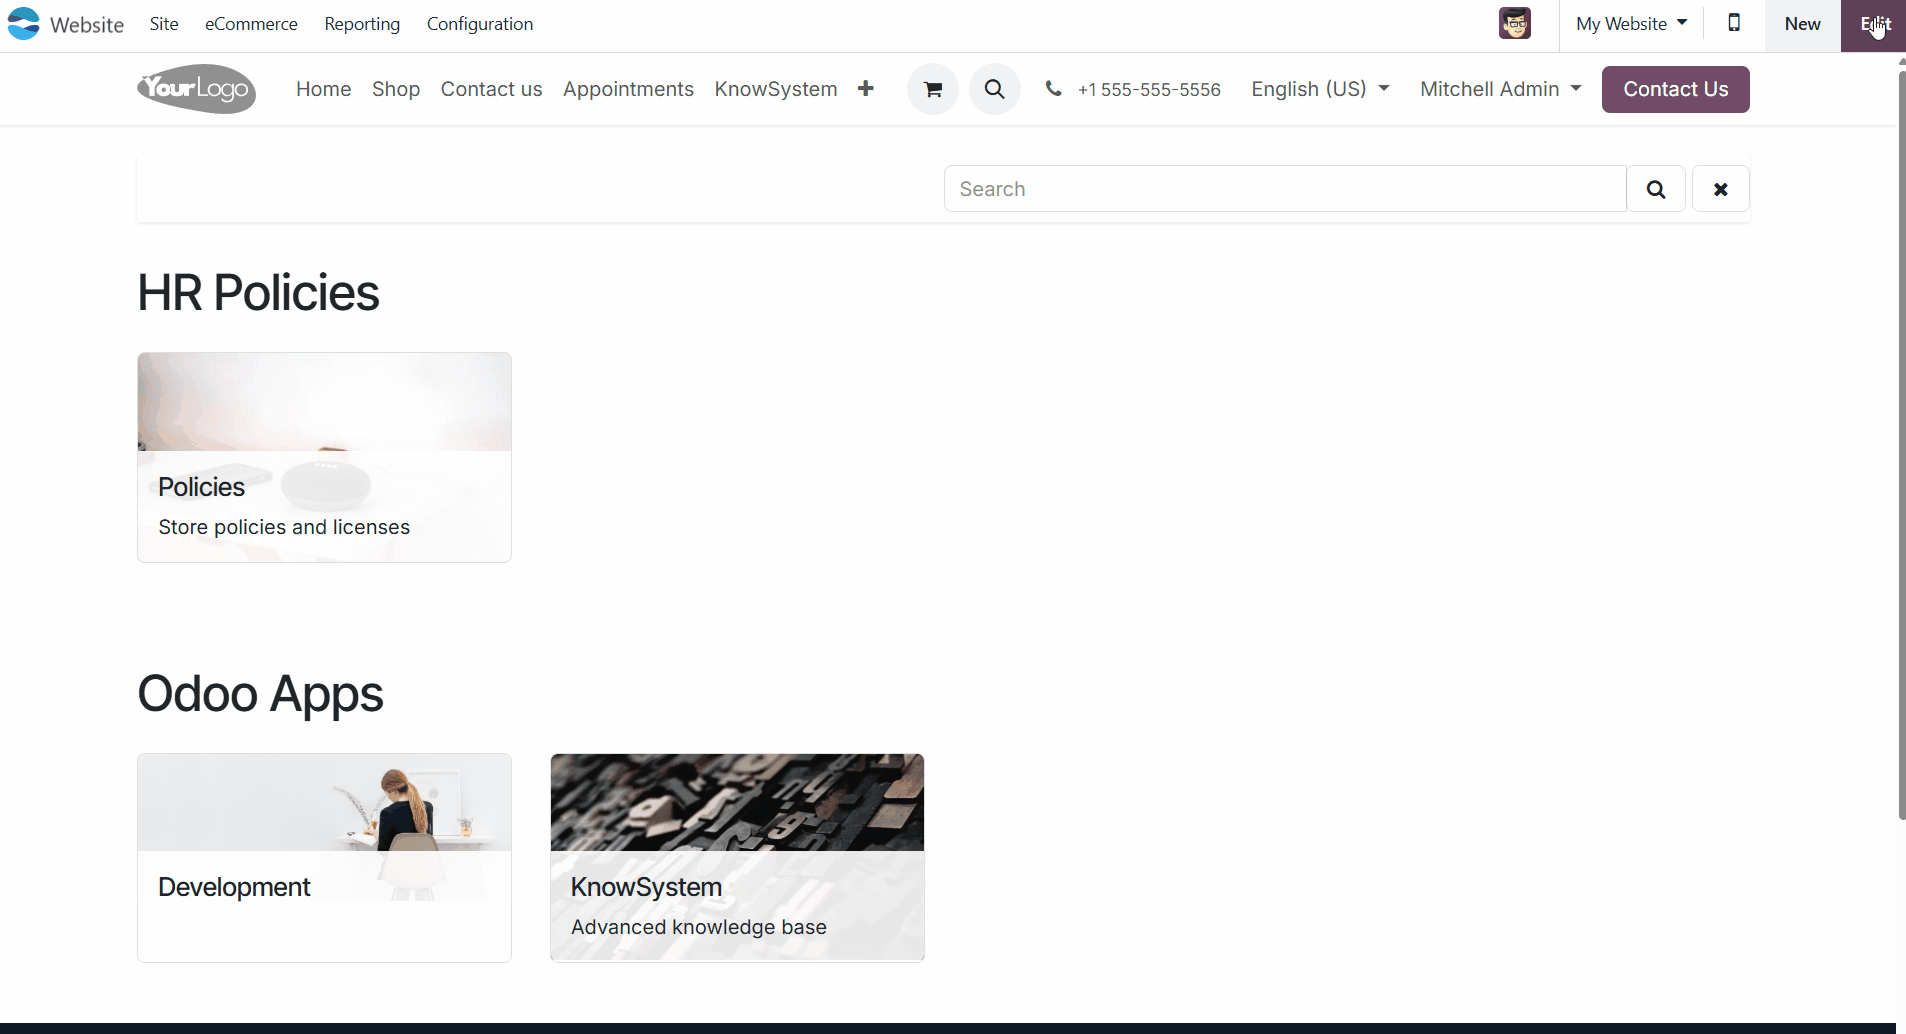This screenshot has width=1906, height=1034.
Task: Open the KnowSystem card
Action: (x=737, y=858)
